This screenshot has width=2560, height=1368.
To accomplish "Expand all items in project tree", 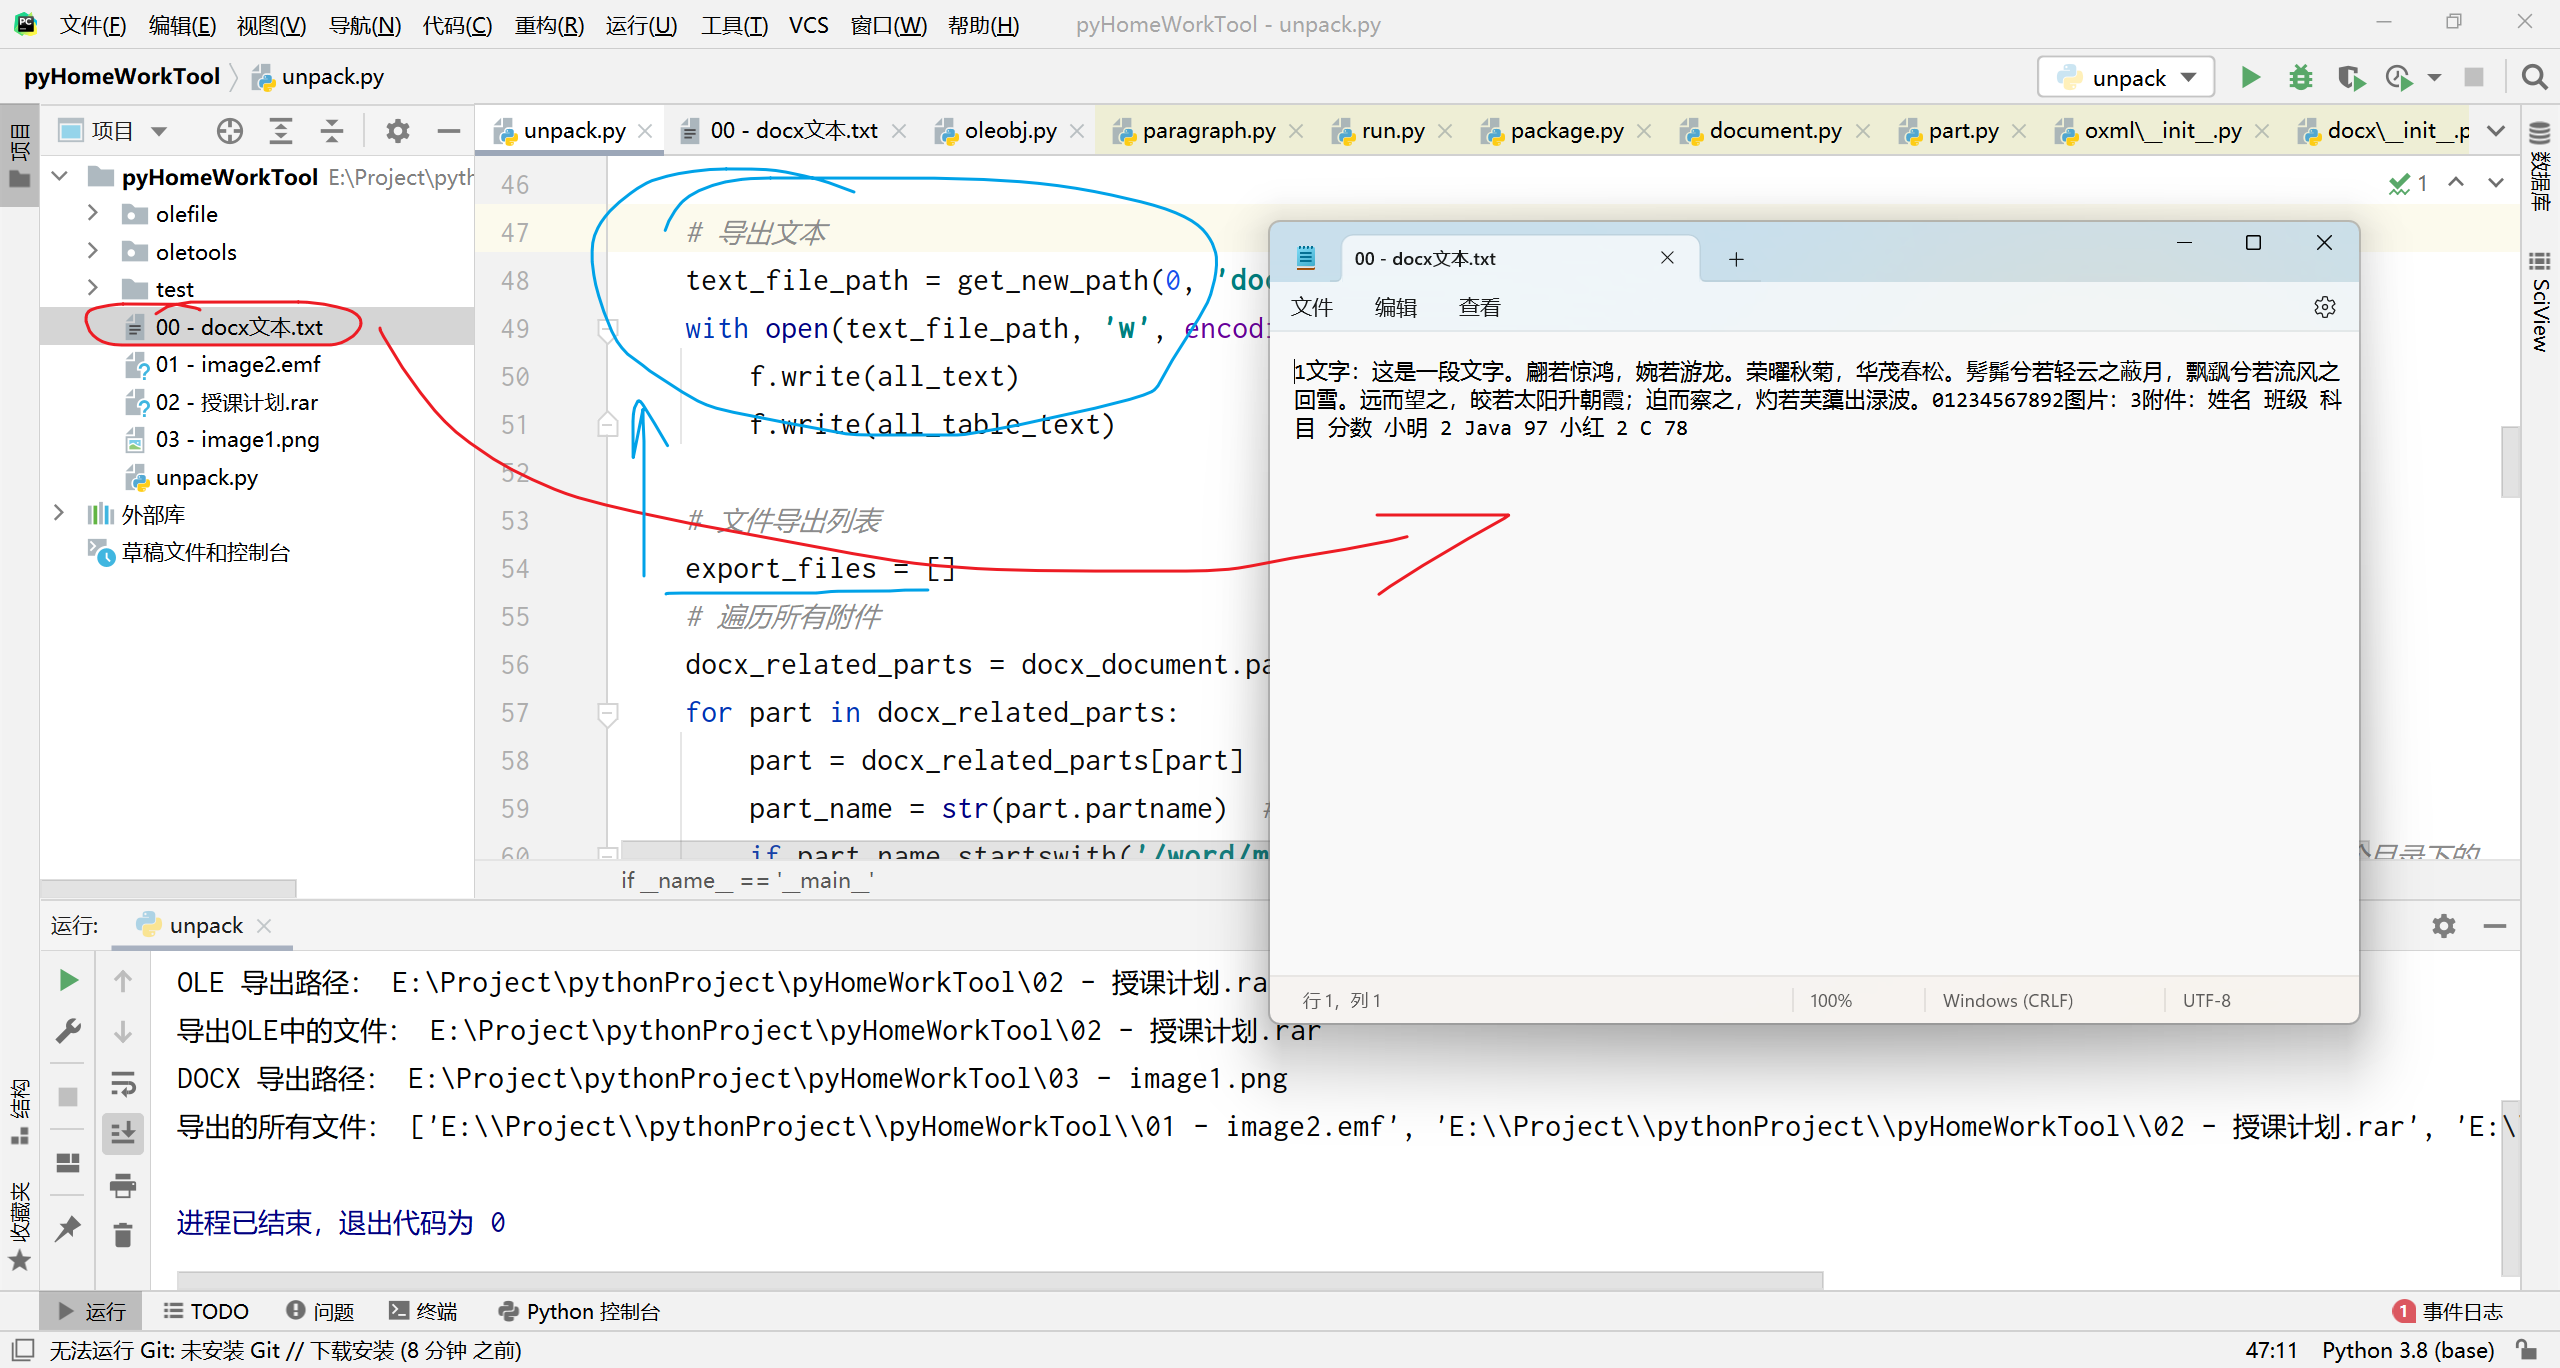I will point(281,131).
